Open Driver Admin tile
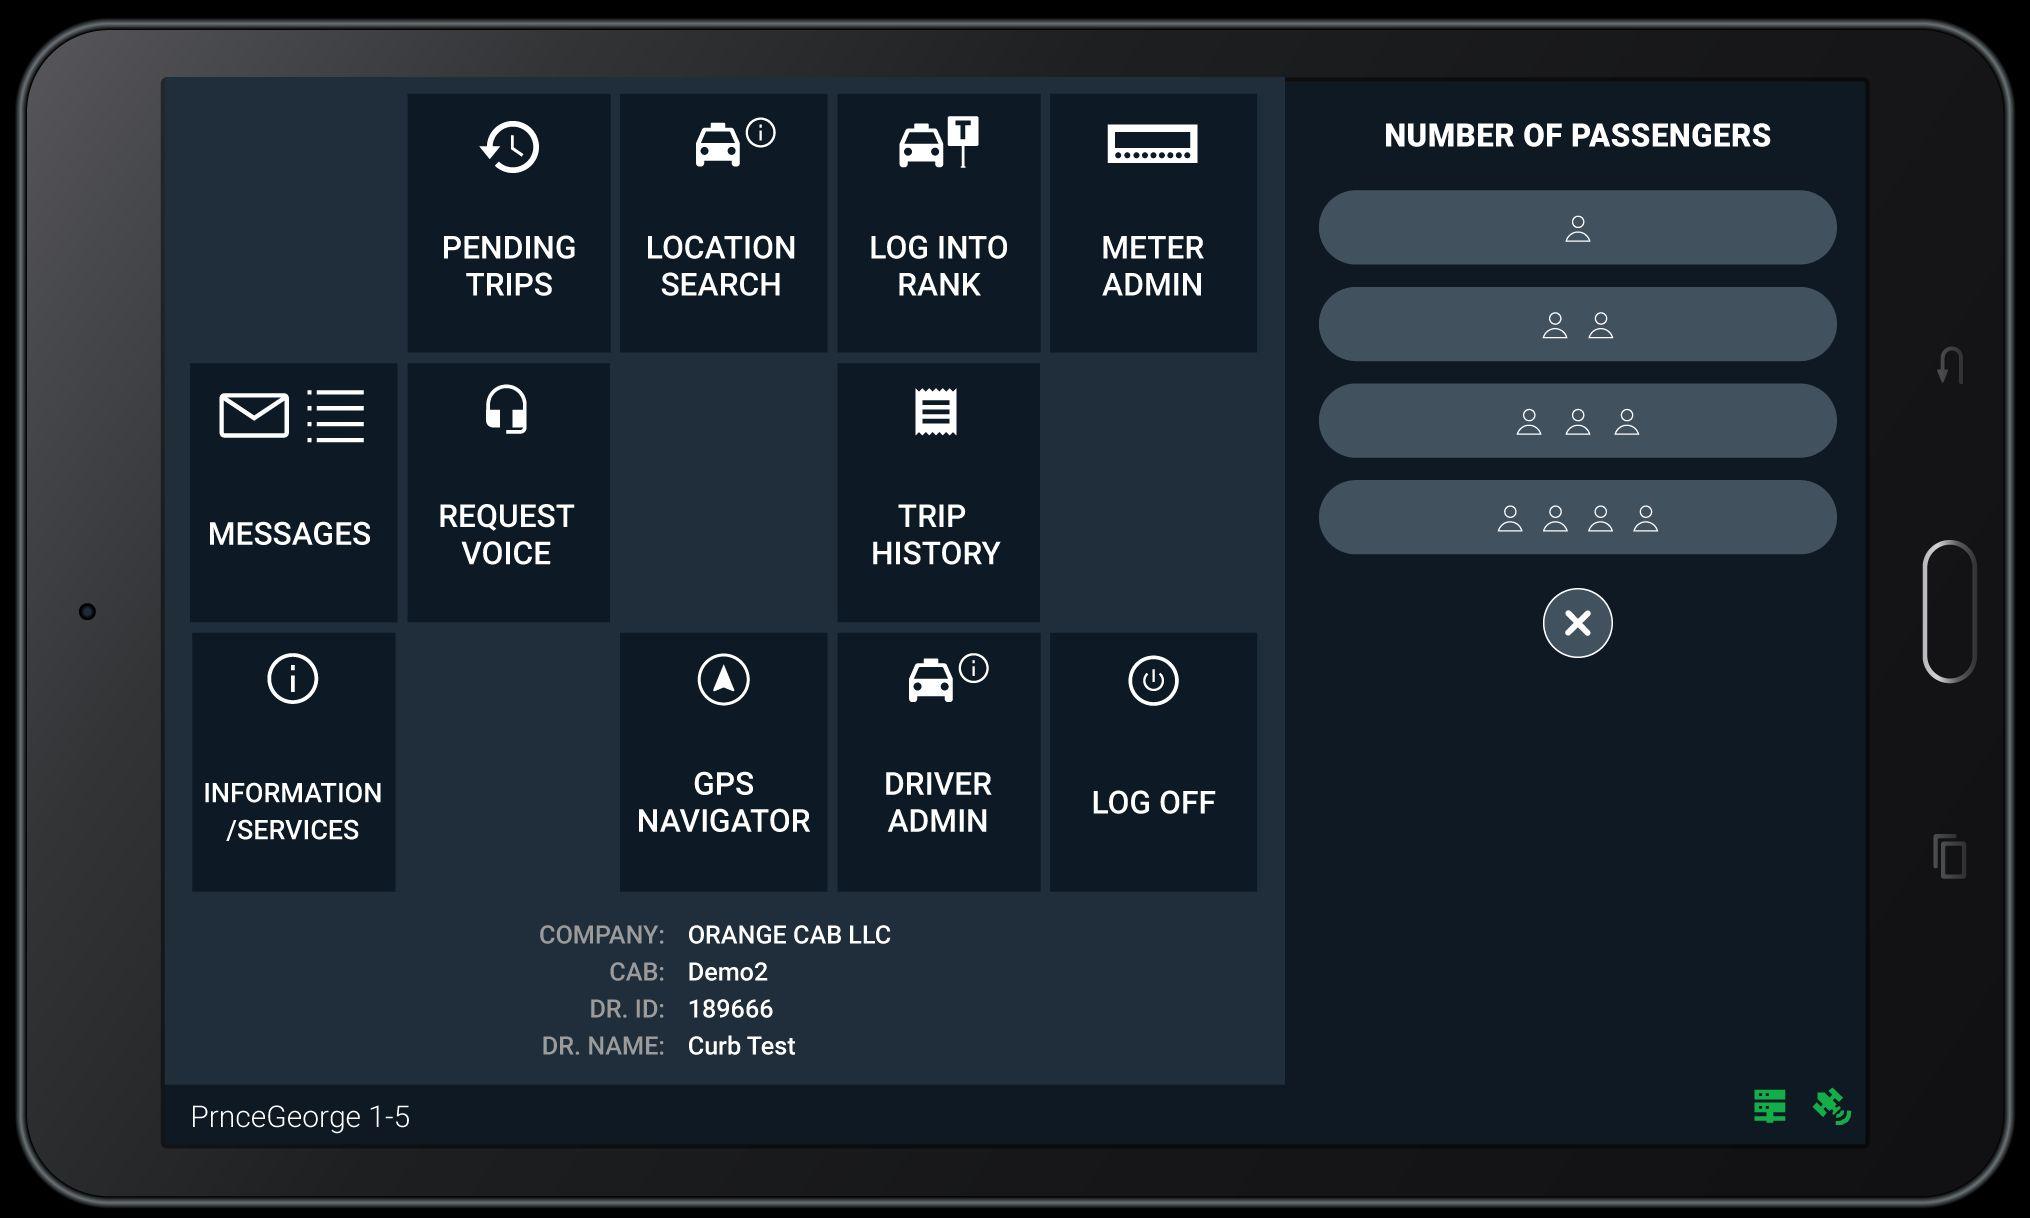The width and height of the screenshot is (2030, 1218). (x=938, y=761)
